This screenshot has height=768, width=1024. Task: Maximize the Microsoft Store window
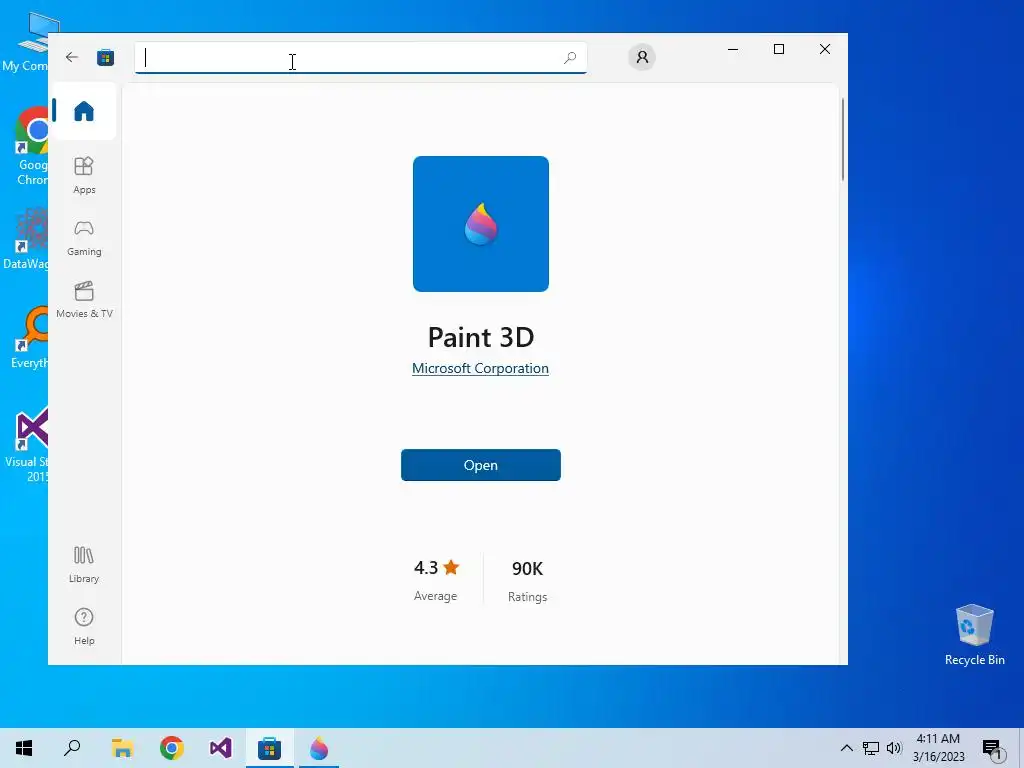778,49
